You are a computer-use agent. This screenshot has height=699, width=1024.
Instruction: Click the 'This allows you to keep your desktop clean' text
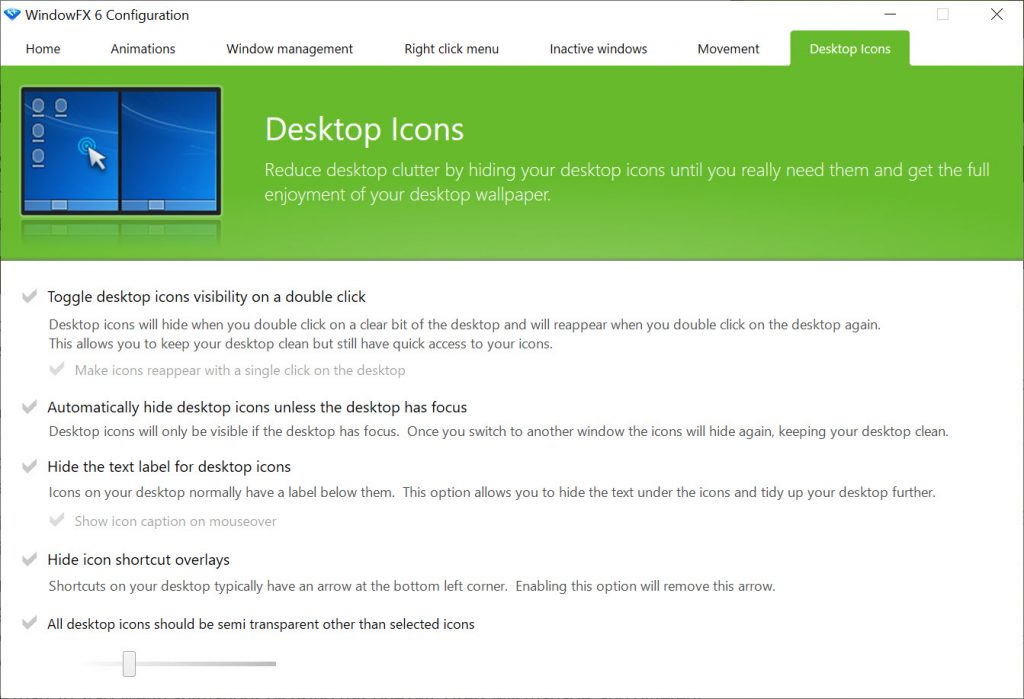pos(300,344)
